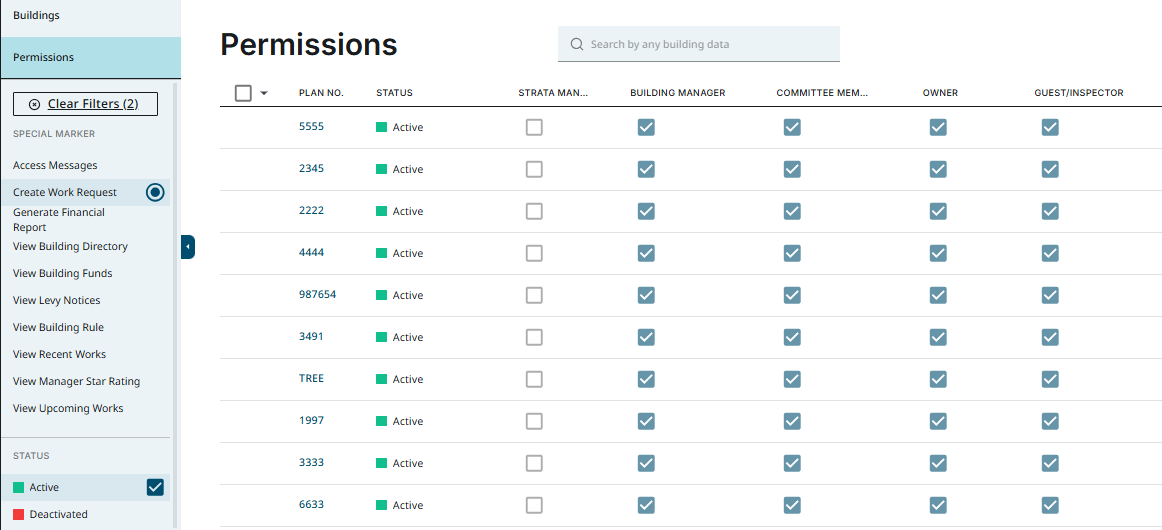Filter by View Recent Works
This screenshot has height=530, width=1162.
[x=59, y=354]
